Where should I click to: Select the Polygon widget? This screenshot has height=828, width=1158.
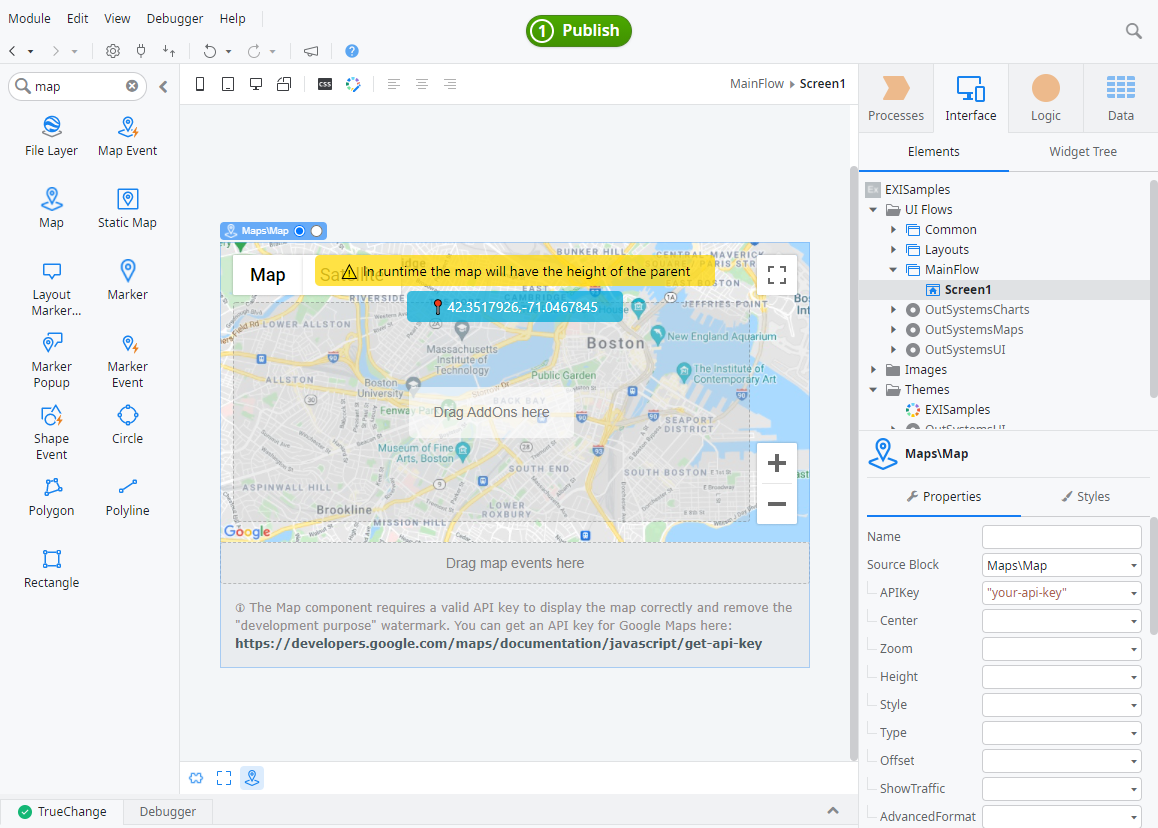(x=51, y=497)
